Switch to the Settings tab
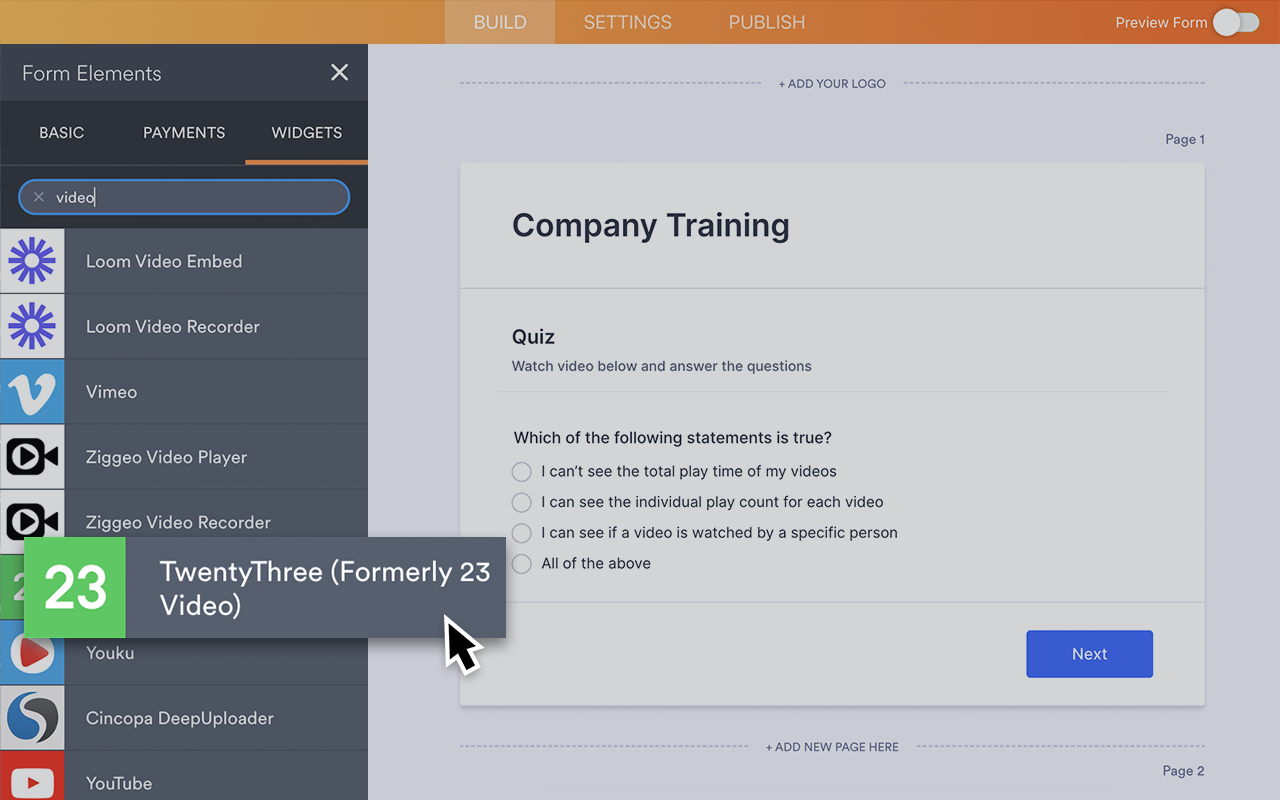 [627, 22]
